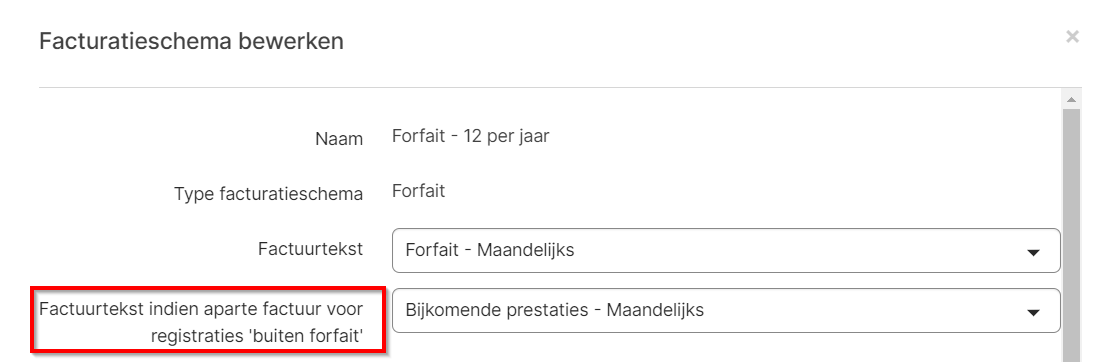Screen dimensions: 1101x362
Task: Close the Facturatieschema bewerken dialog
Action: 1072,36
